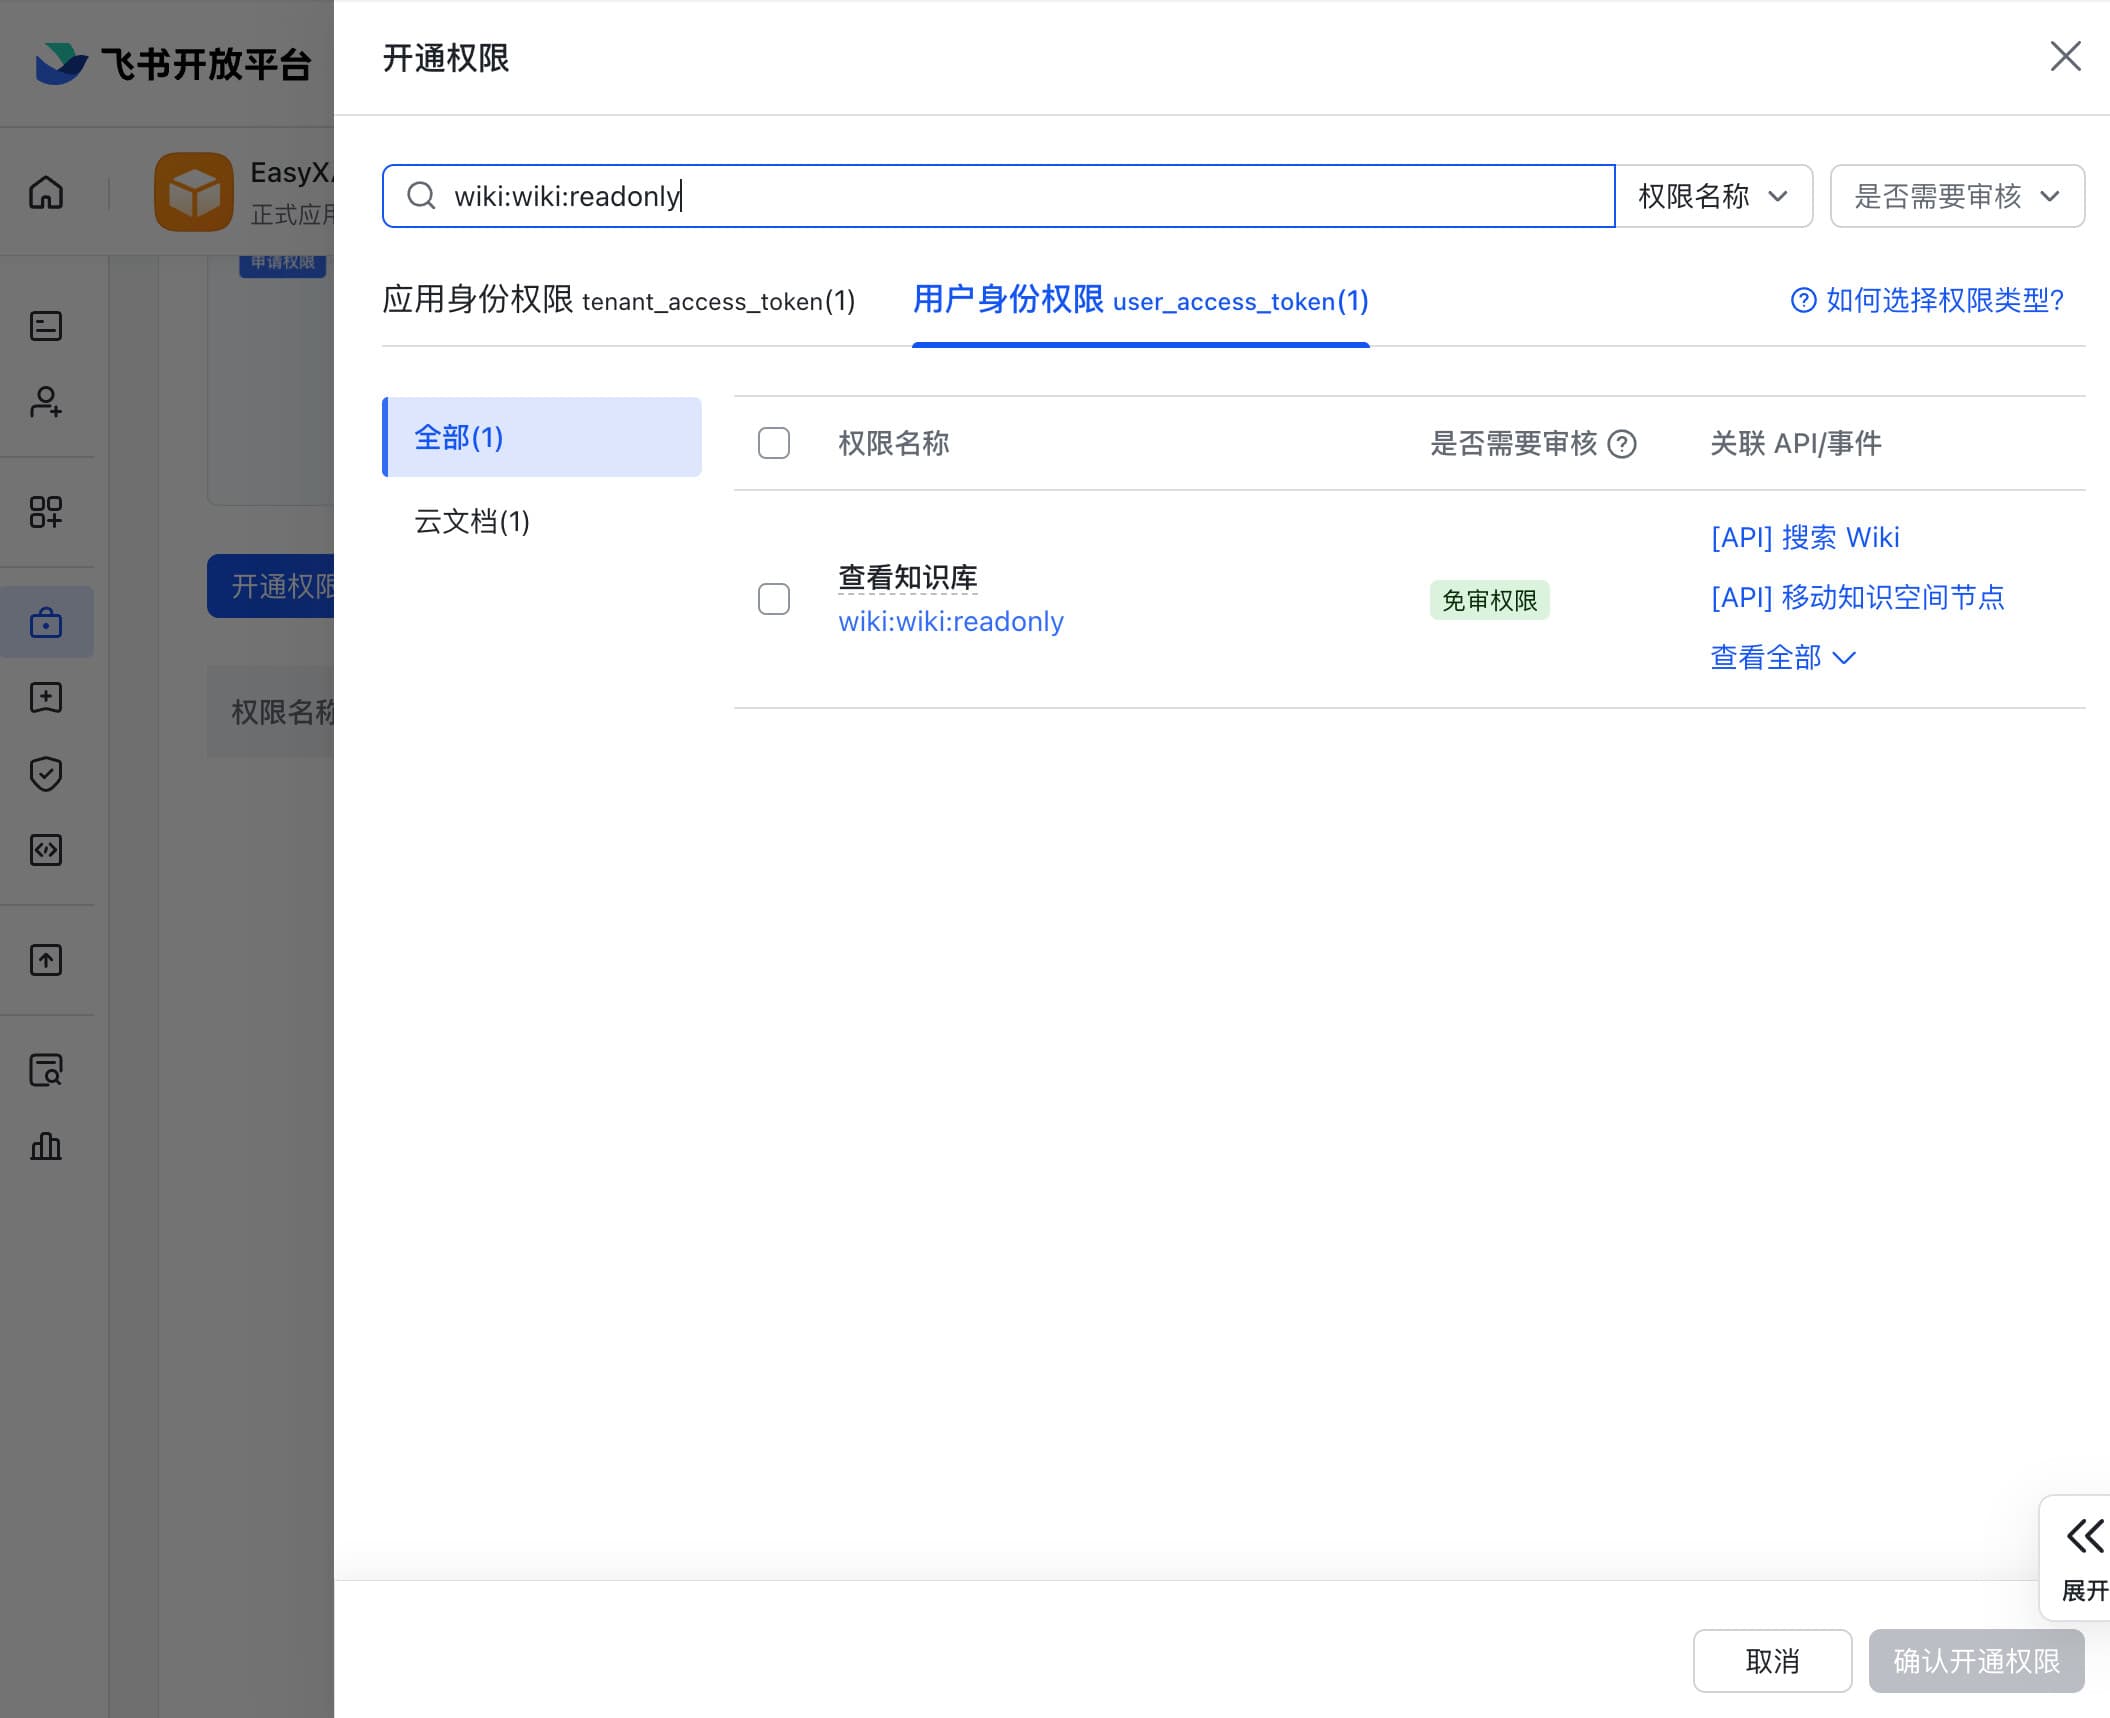Expand 查看全部 associated APIs
Viewport: 2110px width, 1718px height.
coord(1783,657)
